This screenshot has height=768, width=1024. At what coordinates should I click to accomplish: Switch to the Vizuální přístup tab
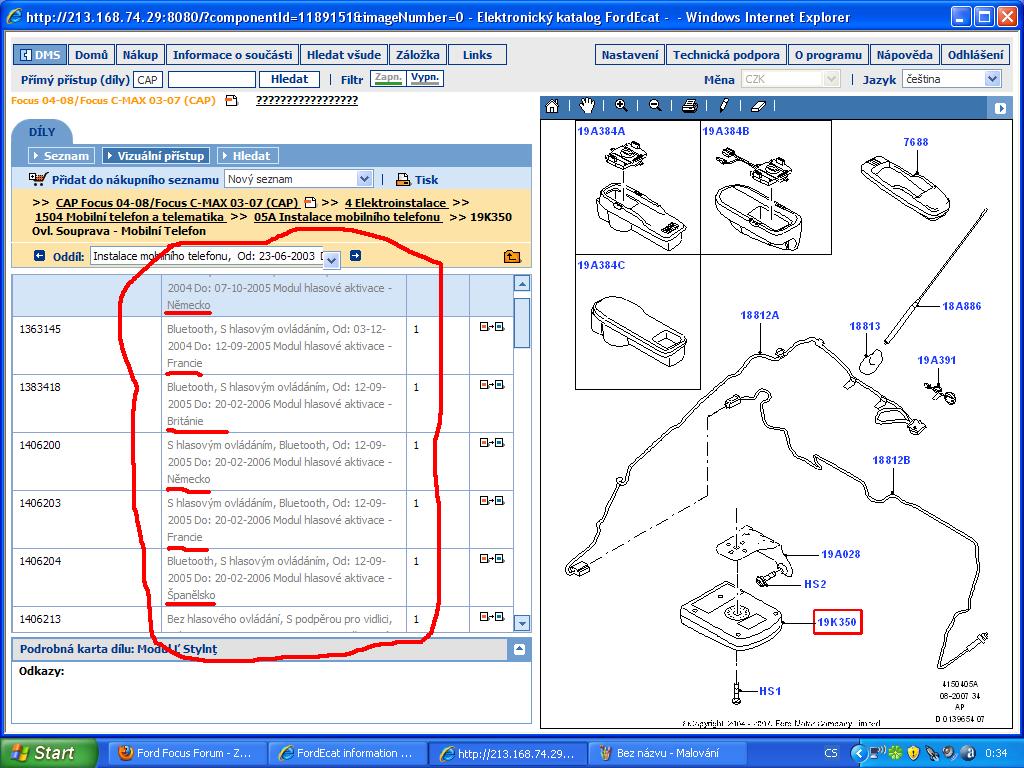pyautogui.click(x=155, y=156)
